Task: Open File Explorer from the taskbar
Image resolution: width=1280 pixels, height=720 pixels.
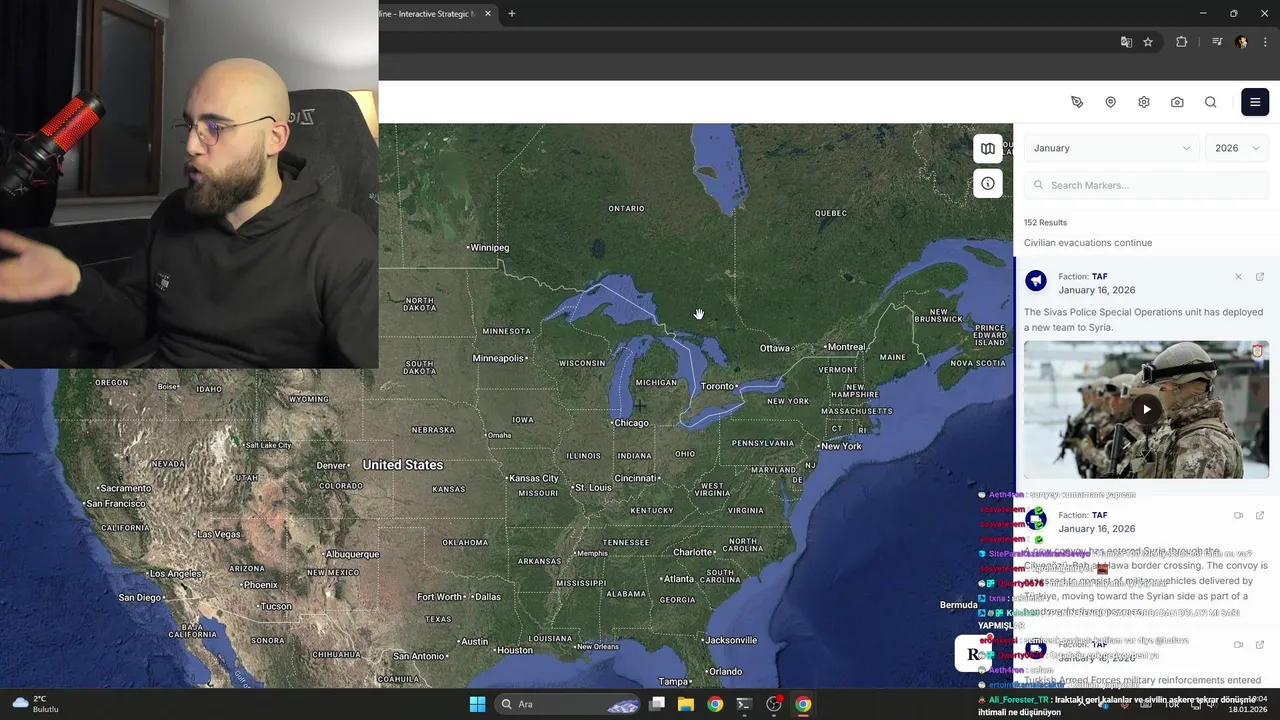Action: (686, 704)
